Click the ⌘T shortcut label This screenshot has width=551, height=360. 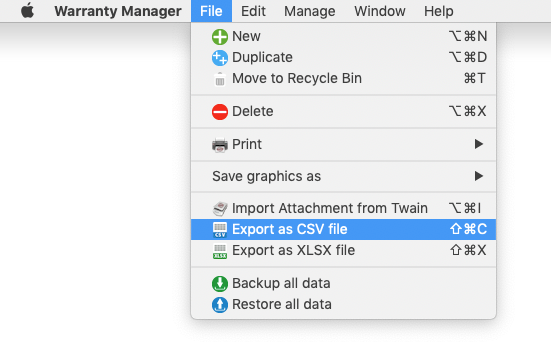tap(475, 78)
